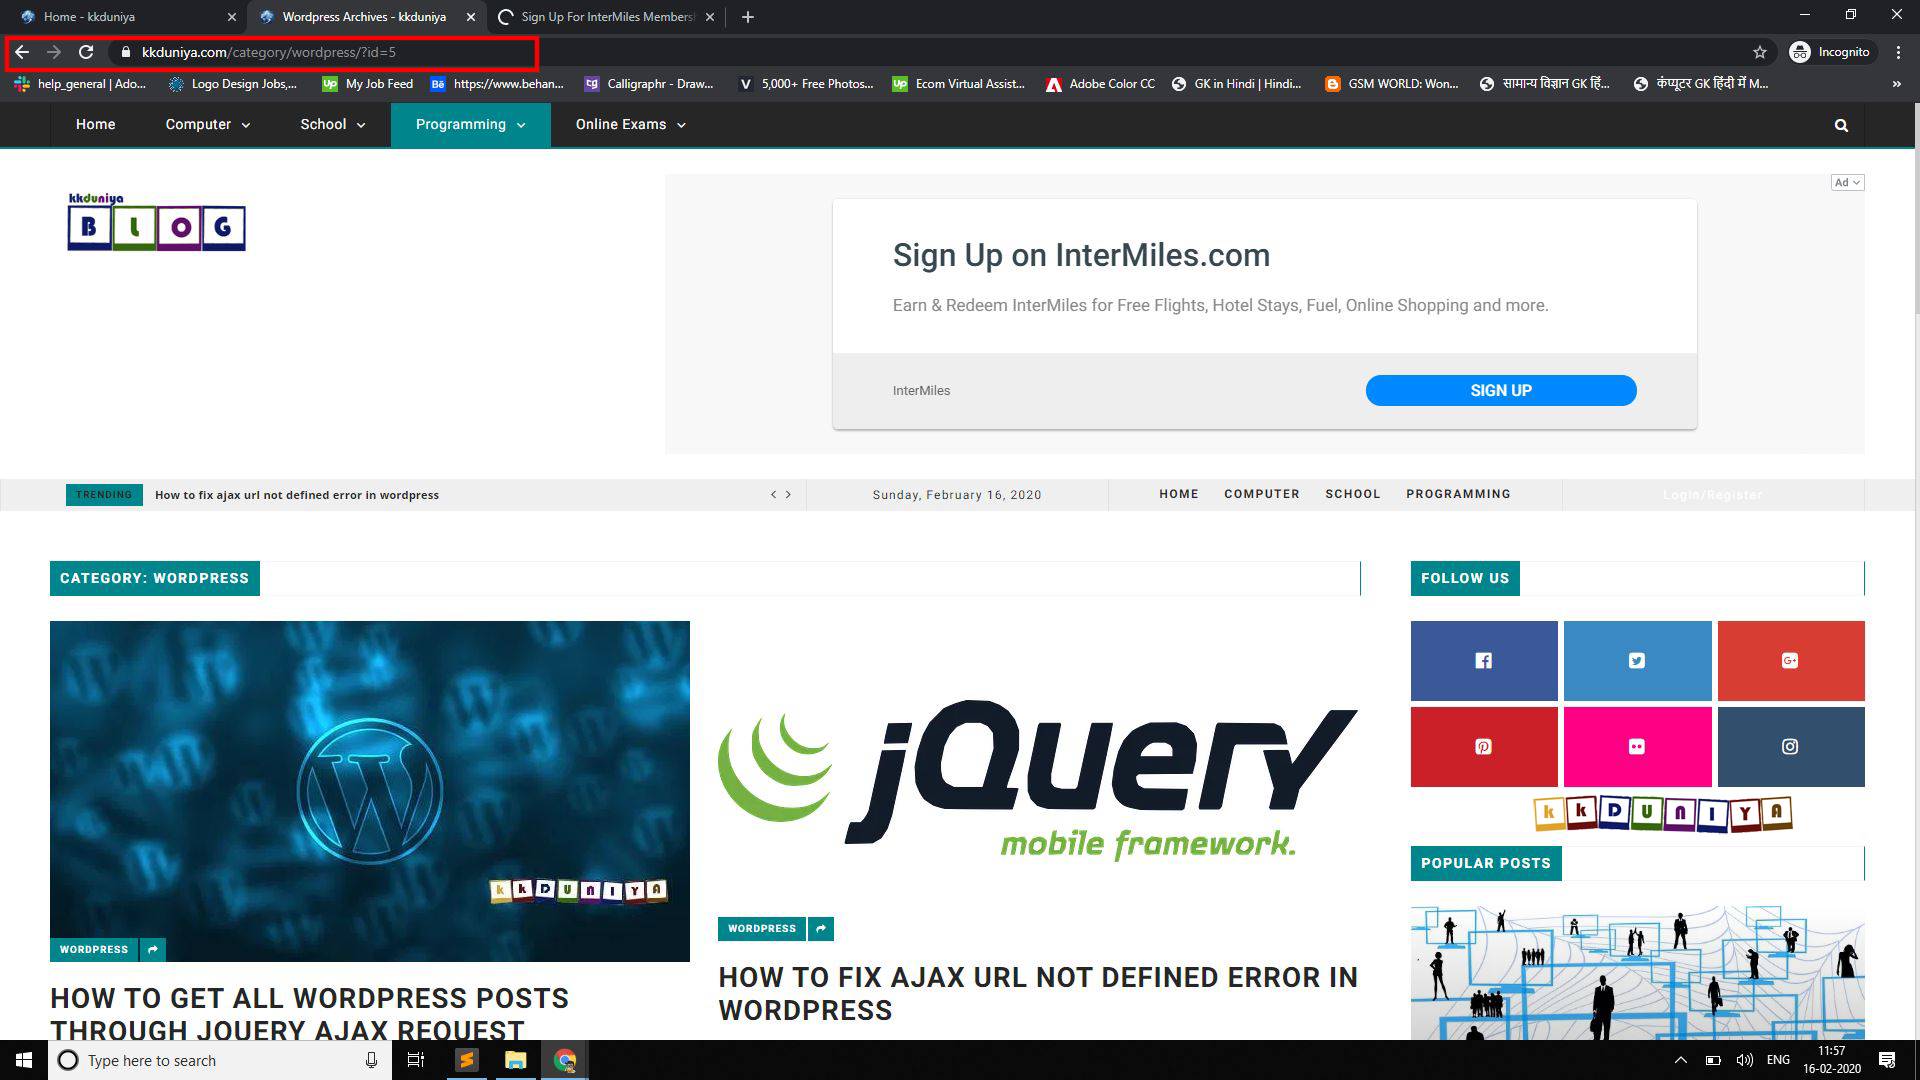Open the Flickr follow icon
The image size is (1920, 1080).
[x=1637, y=746]
